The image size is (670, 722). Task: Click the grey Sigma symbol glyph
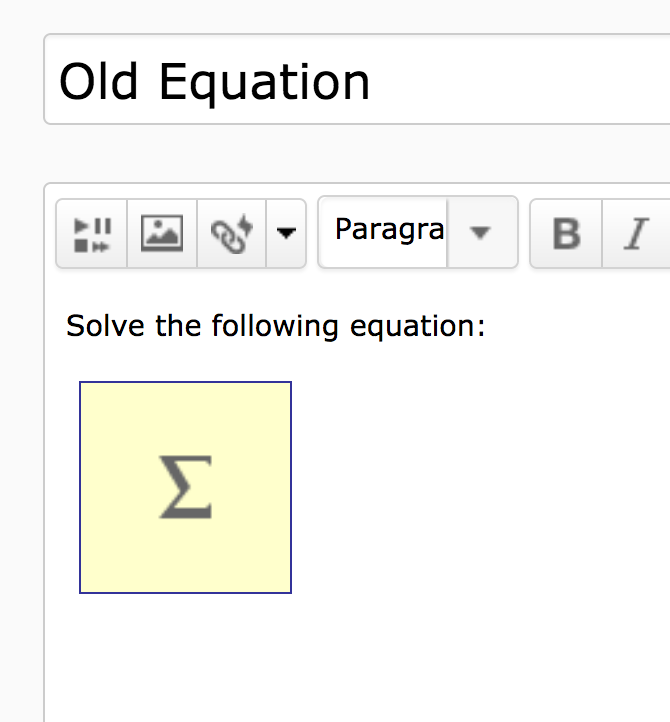point(186,487)
